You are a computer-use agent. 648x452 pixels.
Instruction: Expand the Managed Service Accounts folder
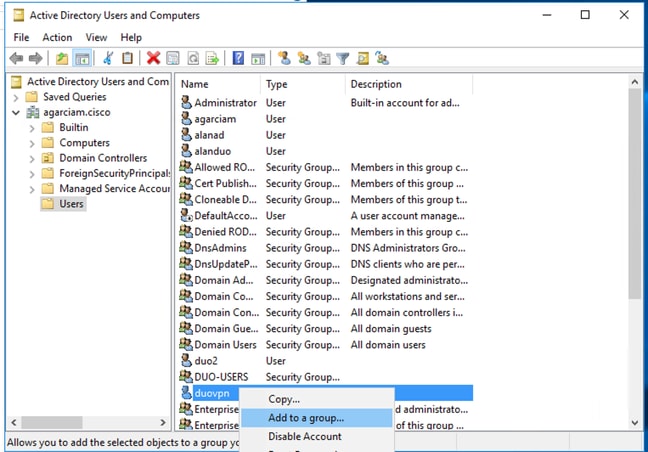(x=32, y=189)
